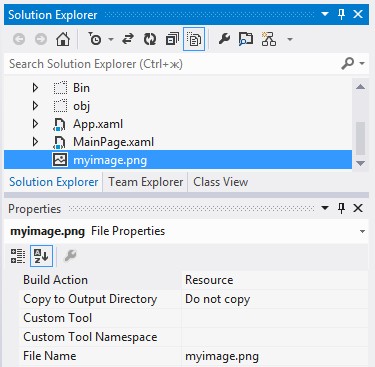Select the obj folder
Image resolution: width=375 pixels, height=367 pixels.
coord(81,106)
